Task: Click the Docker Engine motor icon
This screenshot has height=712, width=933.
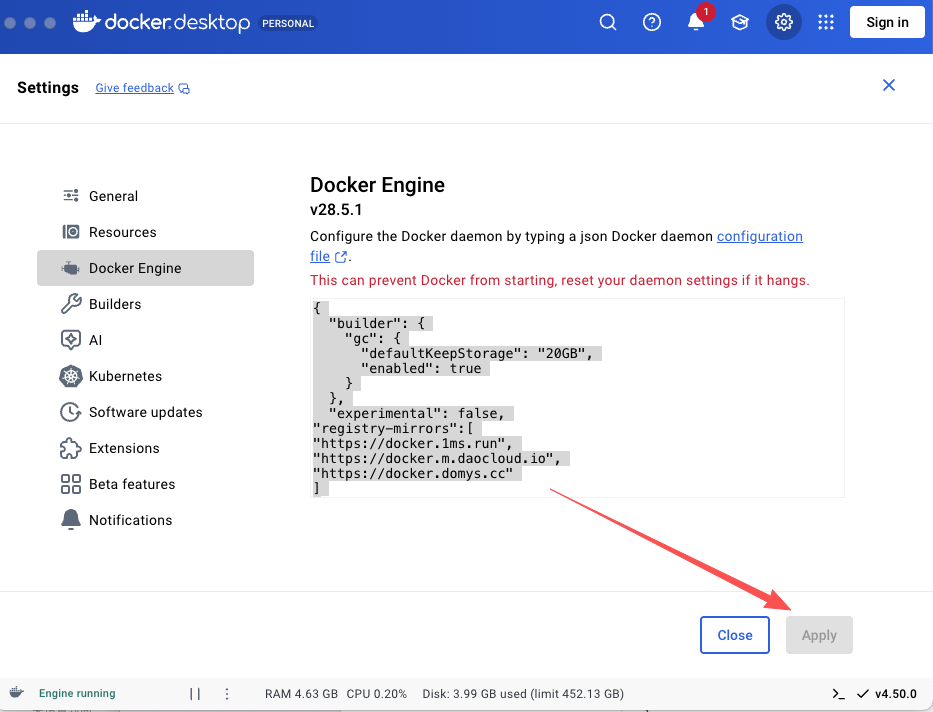Action: point(70,268)
